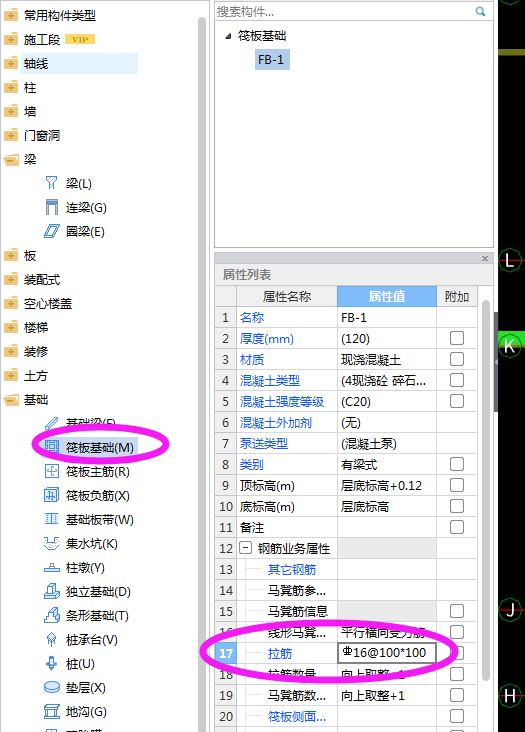
Task: Open the 筏板侧面 property link
Action: pyautogui.click(x=297, y=716)
